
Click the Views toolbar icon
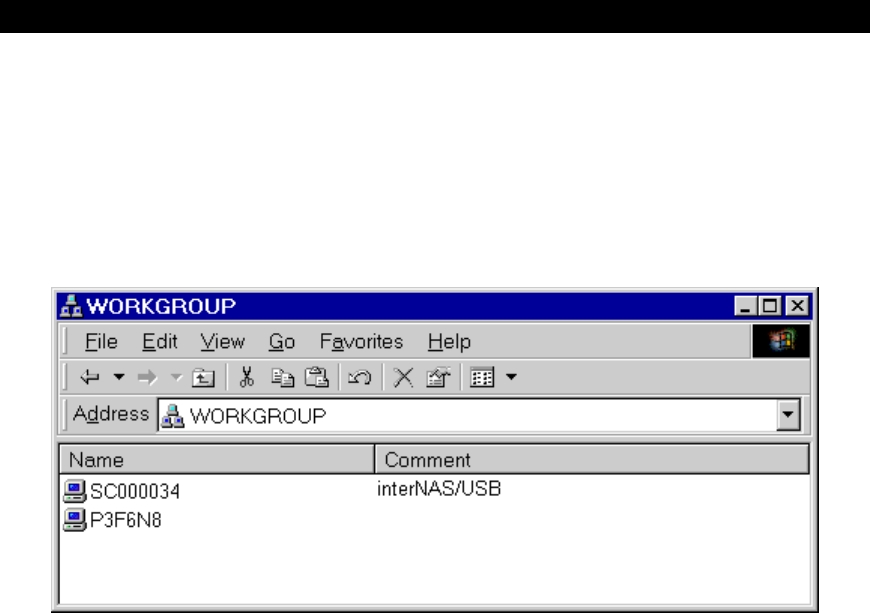[x=482, y=378]
